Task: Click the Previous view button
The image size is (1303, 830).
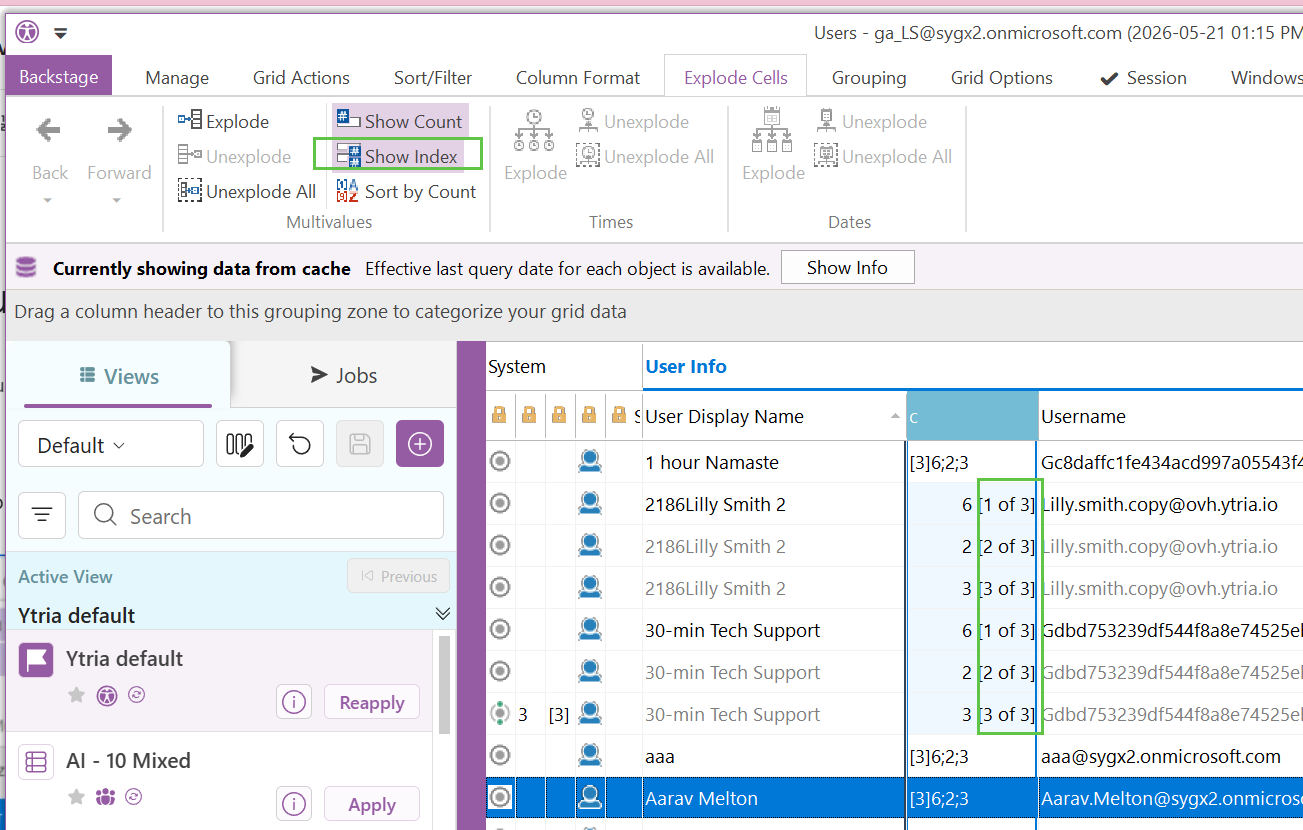Action: click(398, 576)
